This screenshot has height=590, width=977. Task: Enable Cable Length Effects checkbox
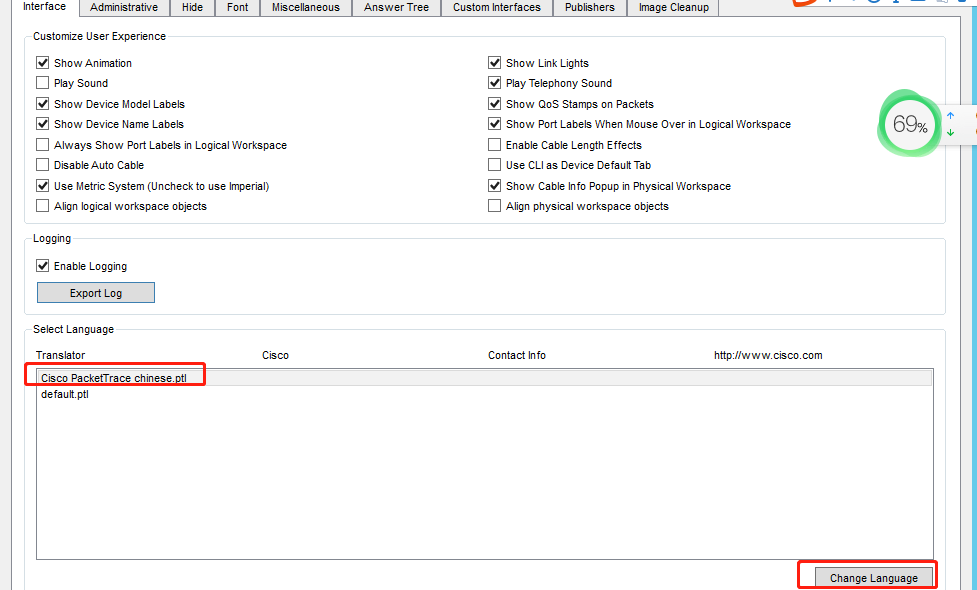[494, 145]
